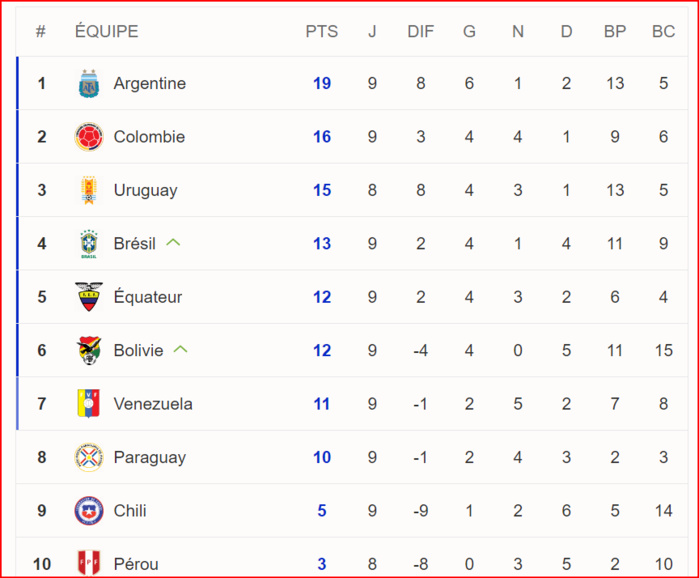Click Argentine's 19 points value
Image resolution: width=699 pixels, height=578 pixels.
[x=322, y=83]
